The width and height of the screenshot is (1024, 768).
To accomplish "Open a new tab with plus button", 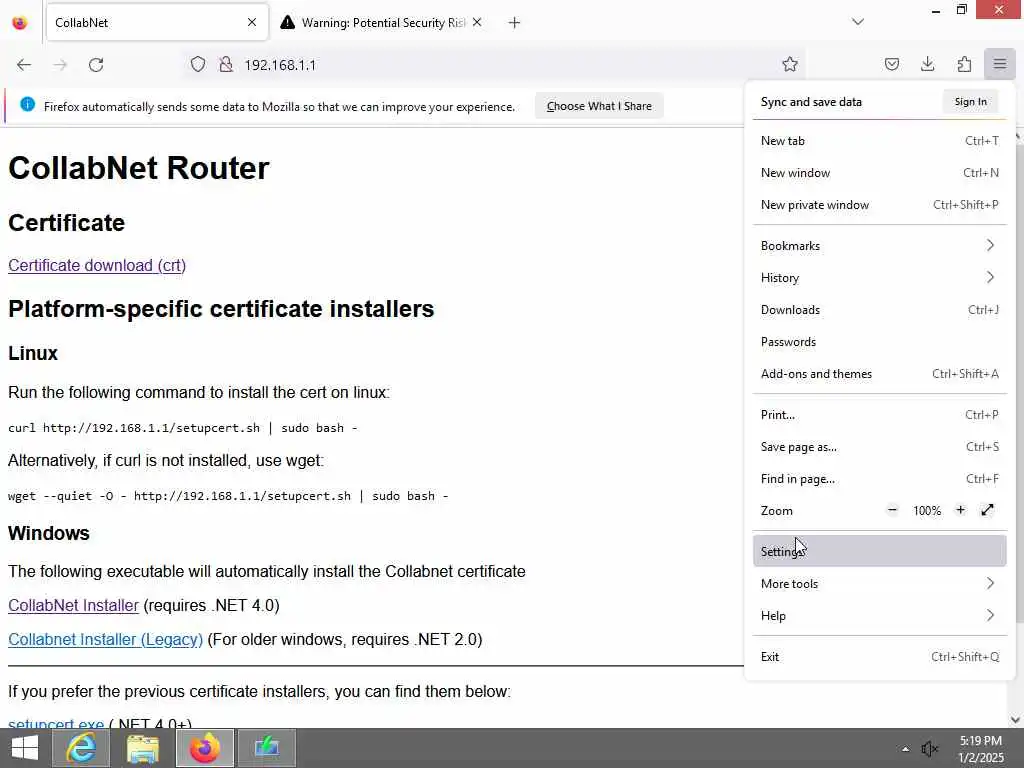I will pyautogui.click(x=515, y=23).
